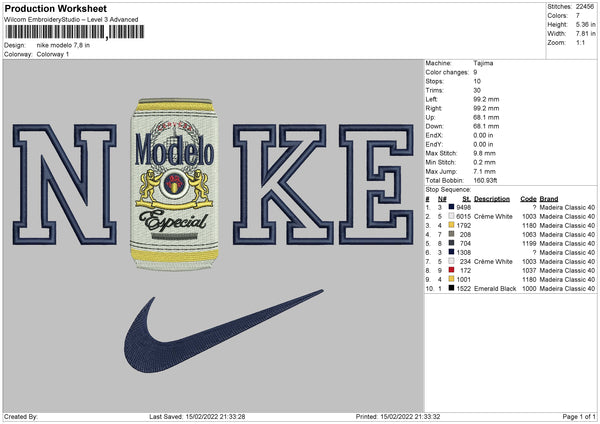Click the Width value '7.81 in'

click(585, 34)
